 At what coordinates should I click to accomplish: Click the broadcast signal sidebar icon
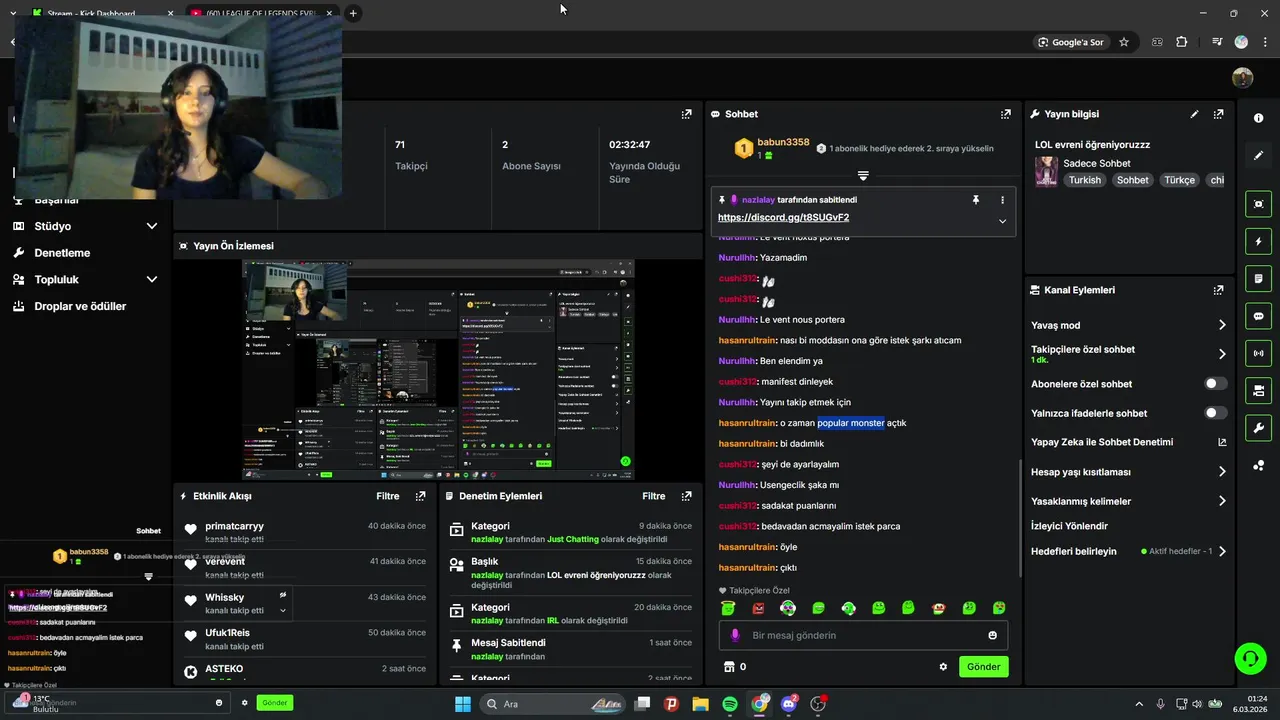1258,353
